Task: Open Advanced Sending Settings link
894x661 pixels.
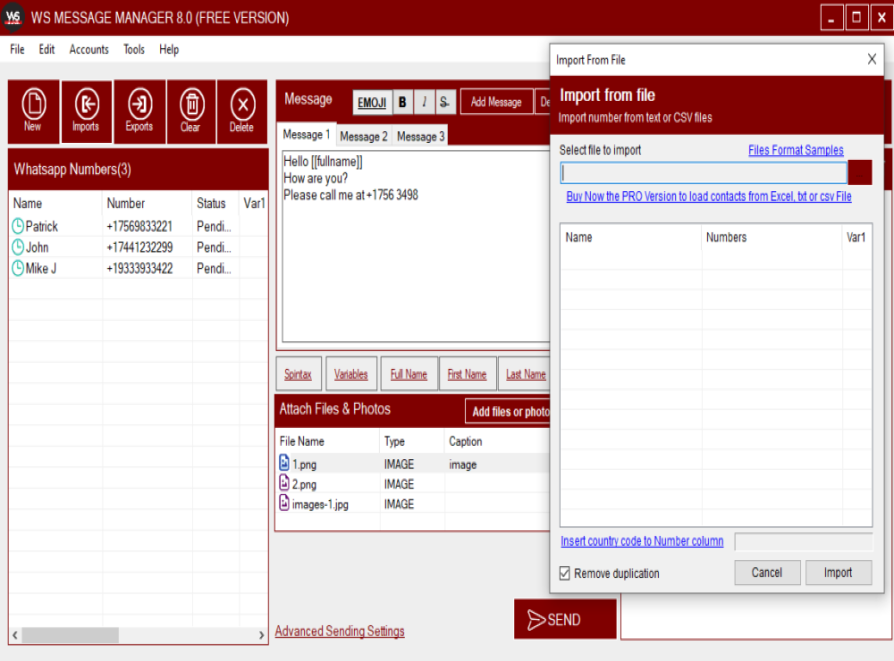Action: [340, 631]
